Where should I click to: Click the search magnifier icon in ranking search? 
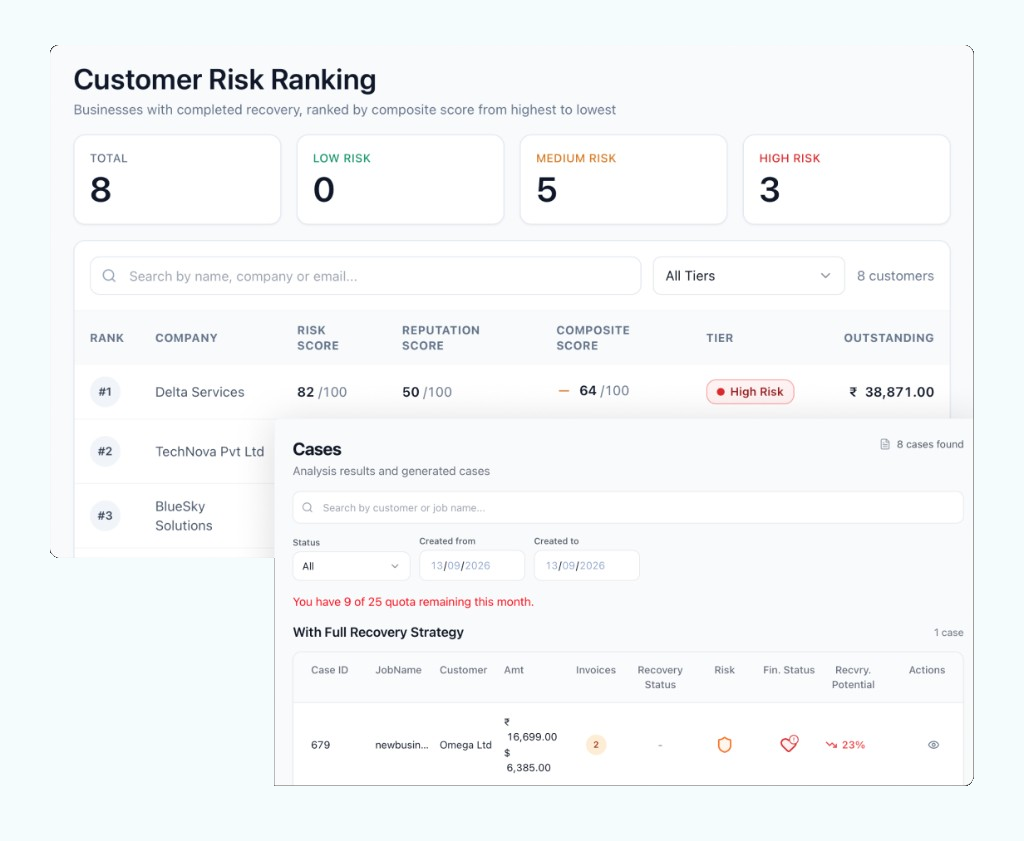(x=109, y=276)
